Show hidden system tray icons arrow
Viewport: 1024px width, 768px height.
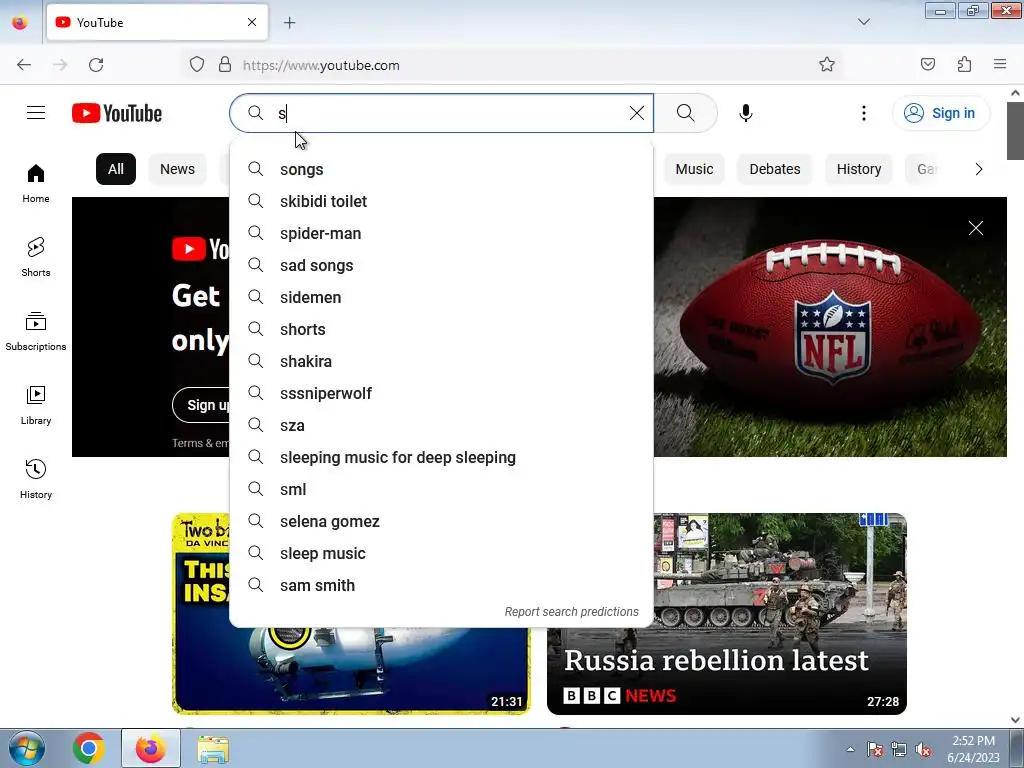pyautogui.click(x=850, y=750)
